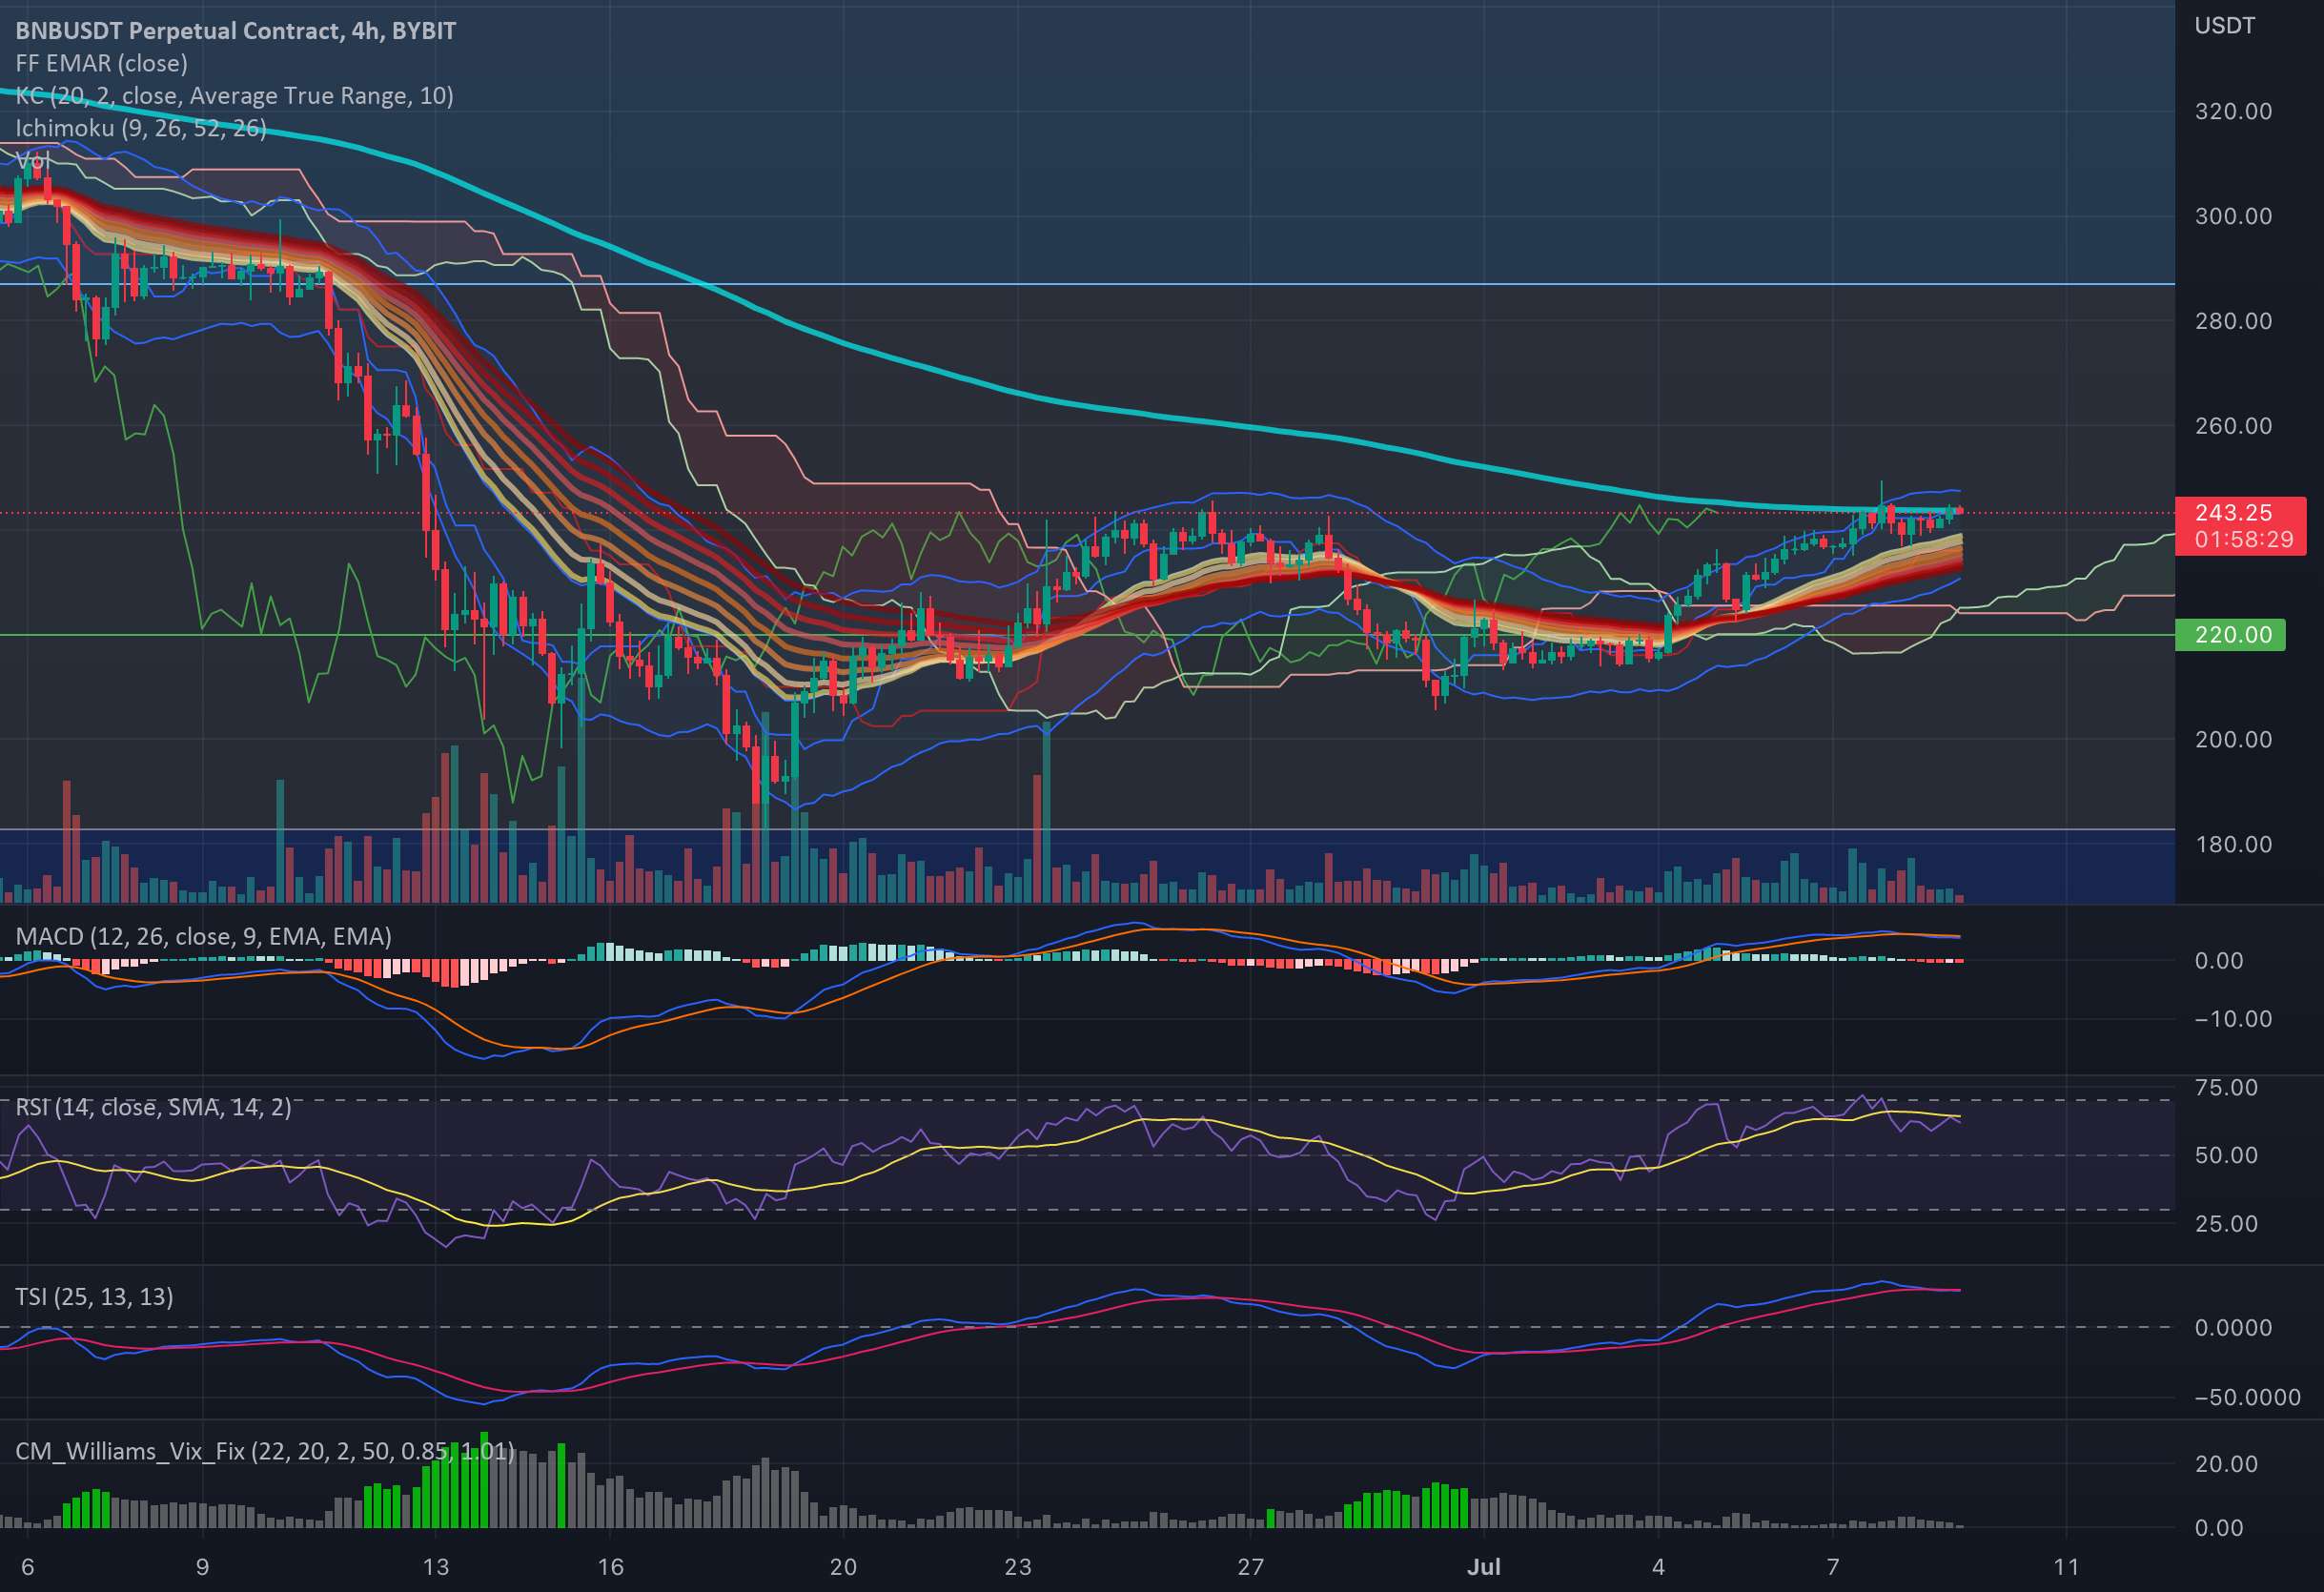Click the 20.00 value on Williams Vix axis
Image resolution: width=2324 pixels, height=1592 pixels.
(2226, 1464)
